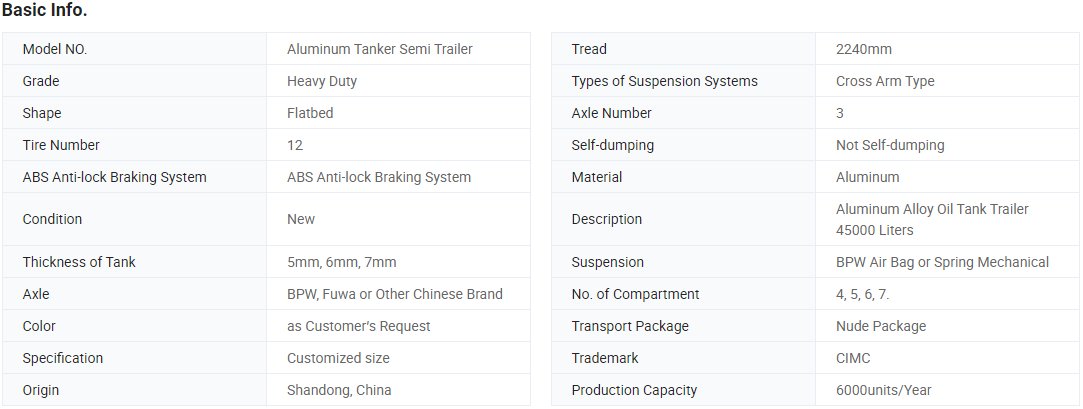
Task: Click the Basic Info. heading
Action: tap(44, 10)
